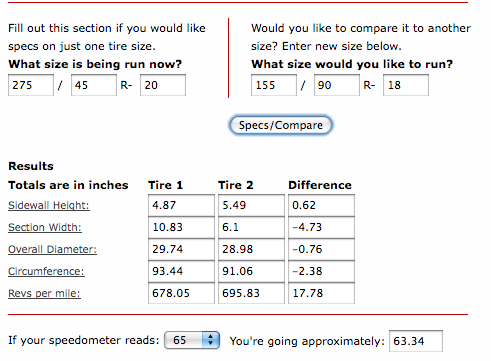Select the circumference difference field showing -2.38
Image resolution: width=491 pixels, height=361 pixels.
pos(321,271)
